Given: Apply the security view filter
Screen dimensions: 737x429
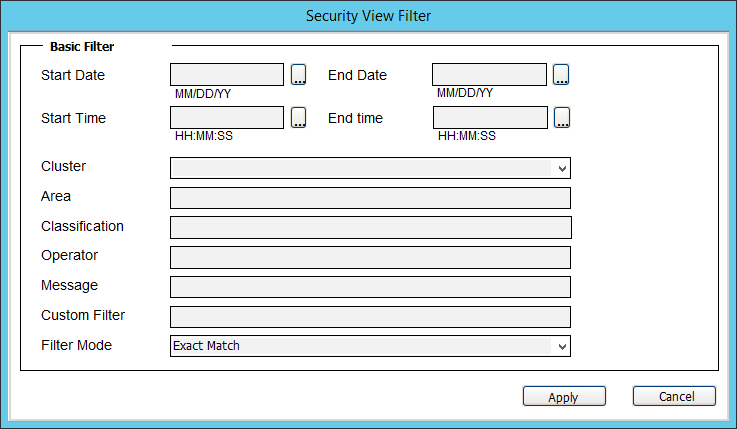Looking at the screenshot, I should coord(564,396).
